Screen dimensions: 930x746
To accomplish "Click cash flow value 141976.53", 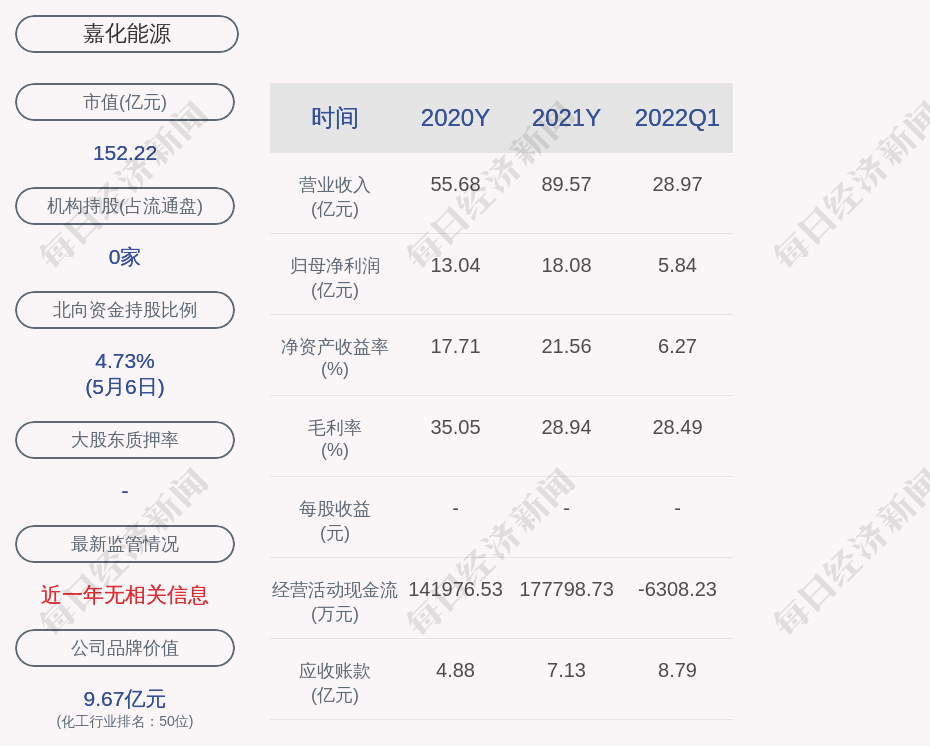I will (456, 589).
